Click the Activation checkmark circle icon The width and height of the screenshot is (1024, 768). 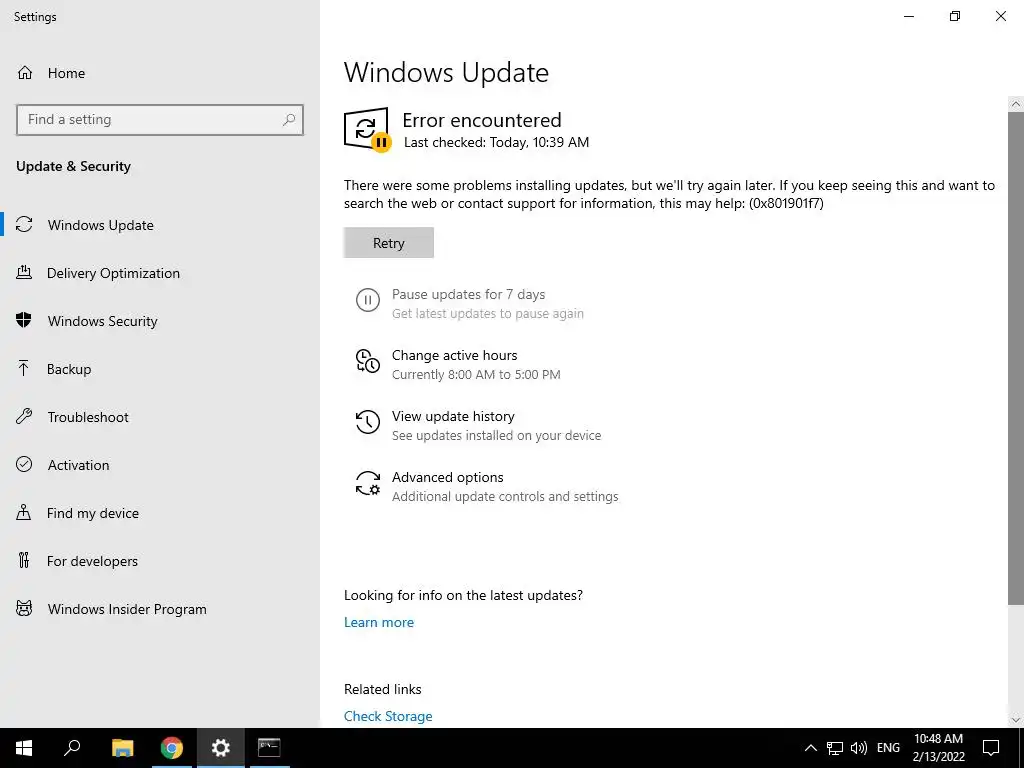(x=24, y=464)
